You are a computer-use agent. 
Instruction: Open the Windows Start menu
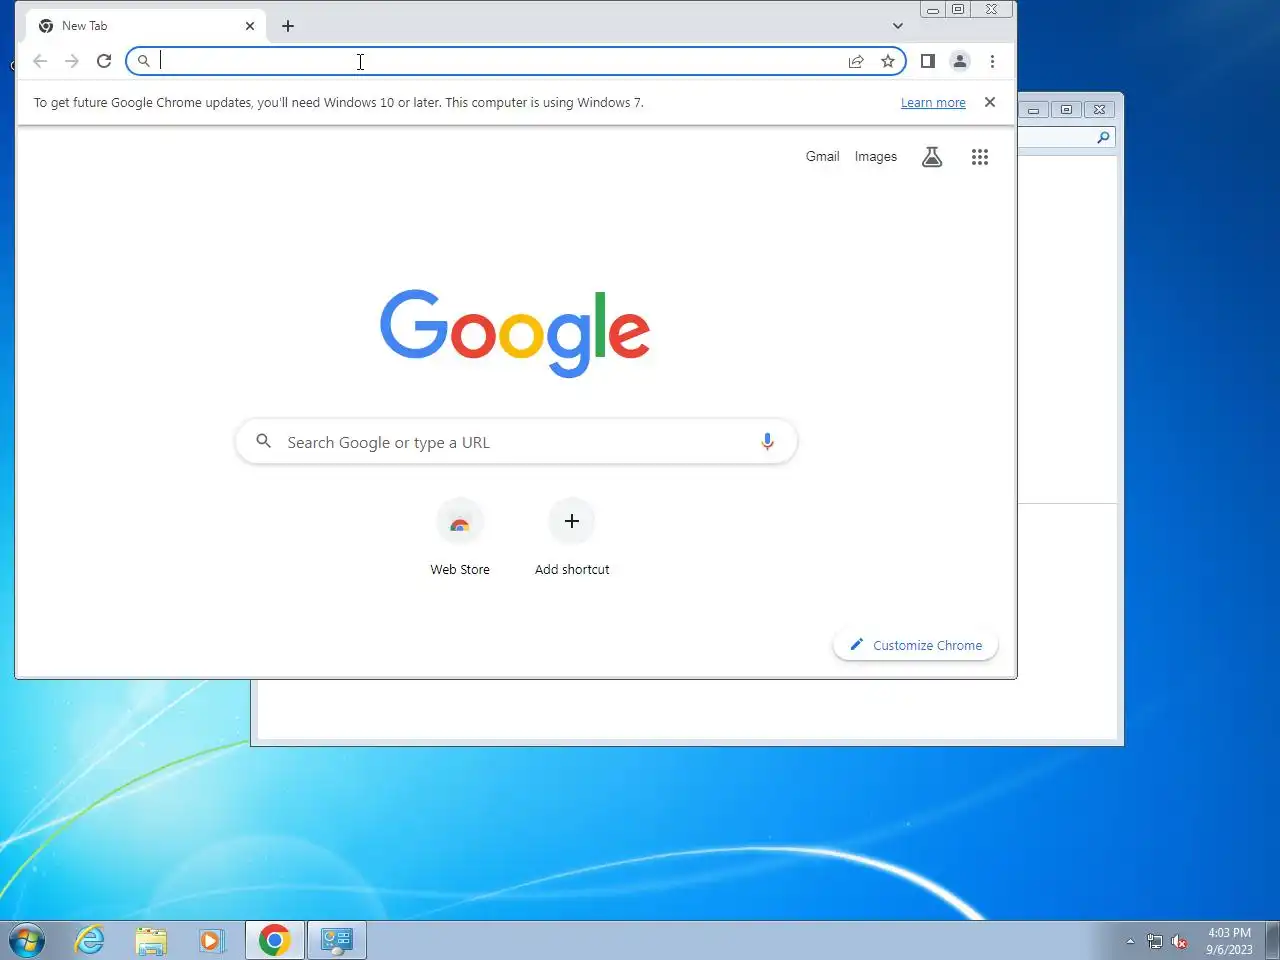(27, 941)
